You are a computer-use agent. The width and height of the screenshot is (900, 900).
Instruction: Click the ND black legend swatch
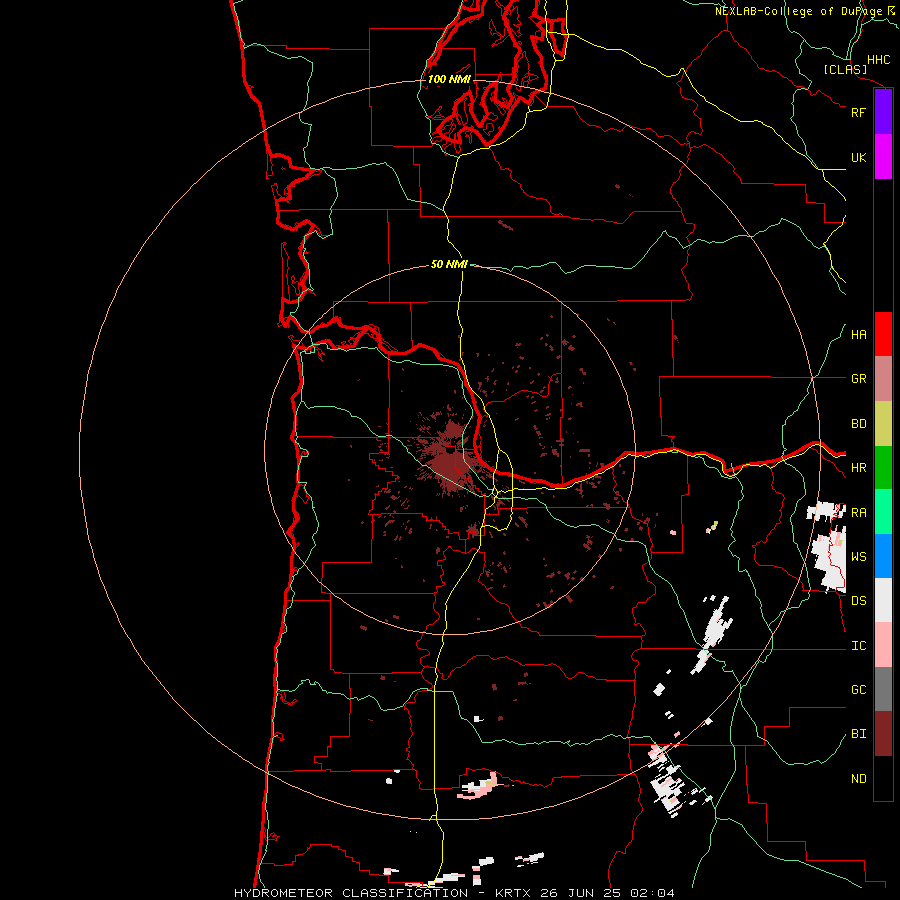click(883, 778)
